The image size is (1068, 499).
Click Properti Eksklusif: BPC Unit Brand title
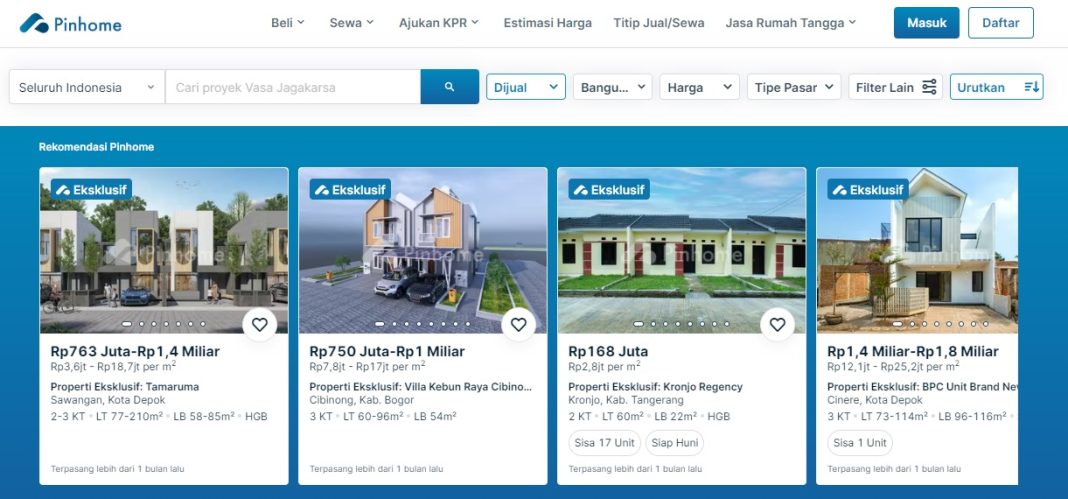click(922, 387)
